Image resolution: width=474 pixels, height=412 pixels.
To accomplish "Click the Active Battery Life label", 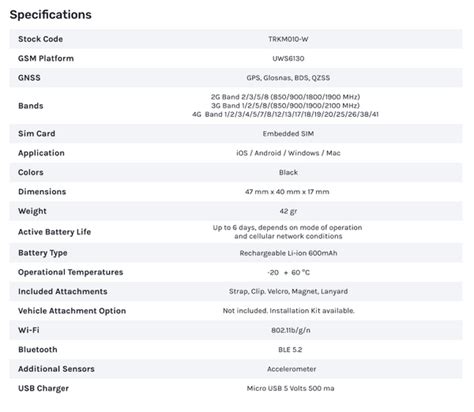I will [x=54, y=232].
